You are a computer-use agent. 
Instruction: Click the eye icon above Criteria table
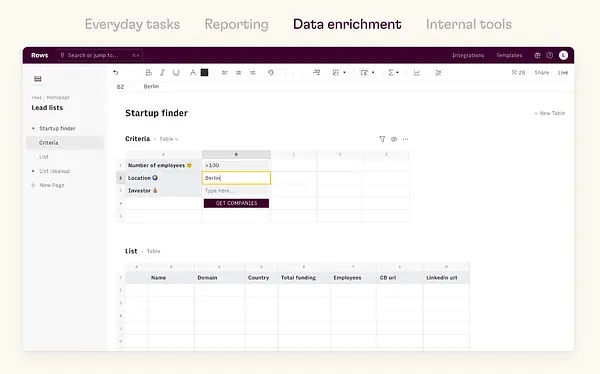394,139
